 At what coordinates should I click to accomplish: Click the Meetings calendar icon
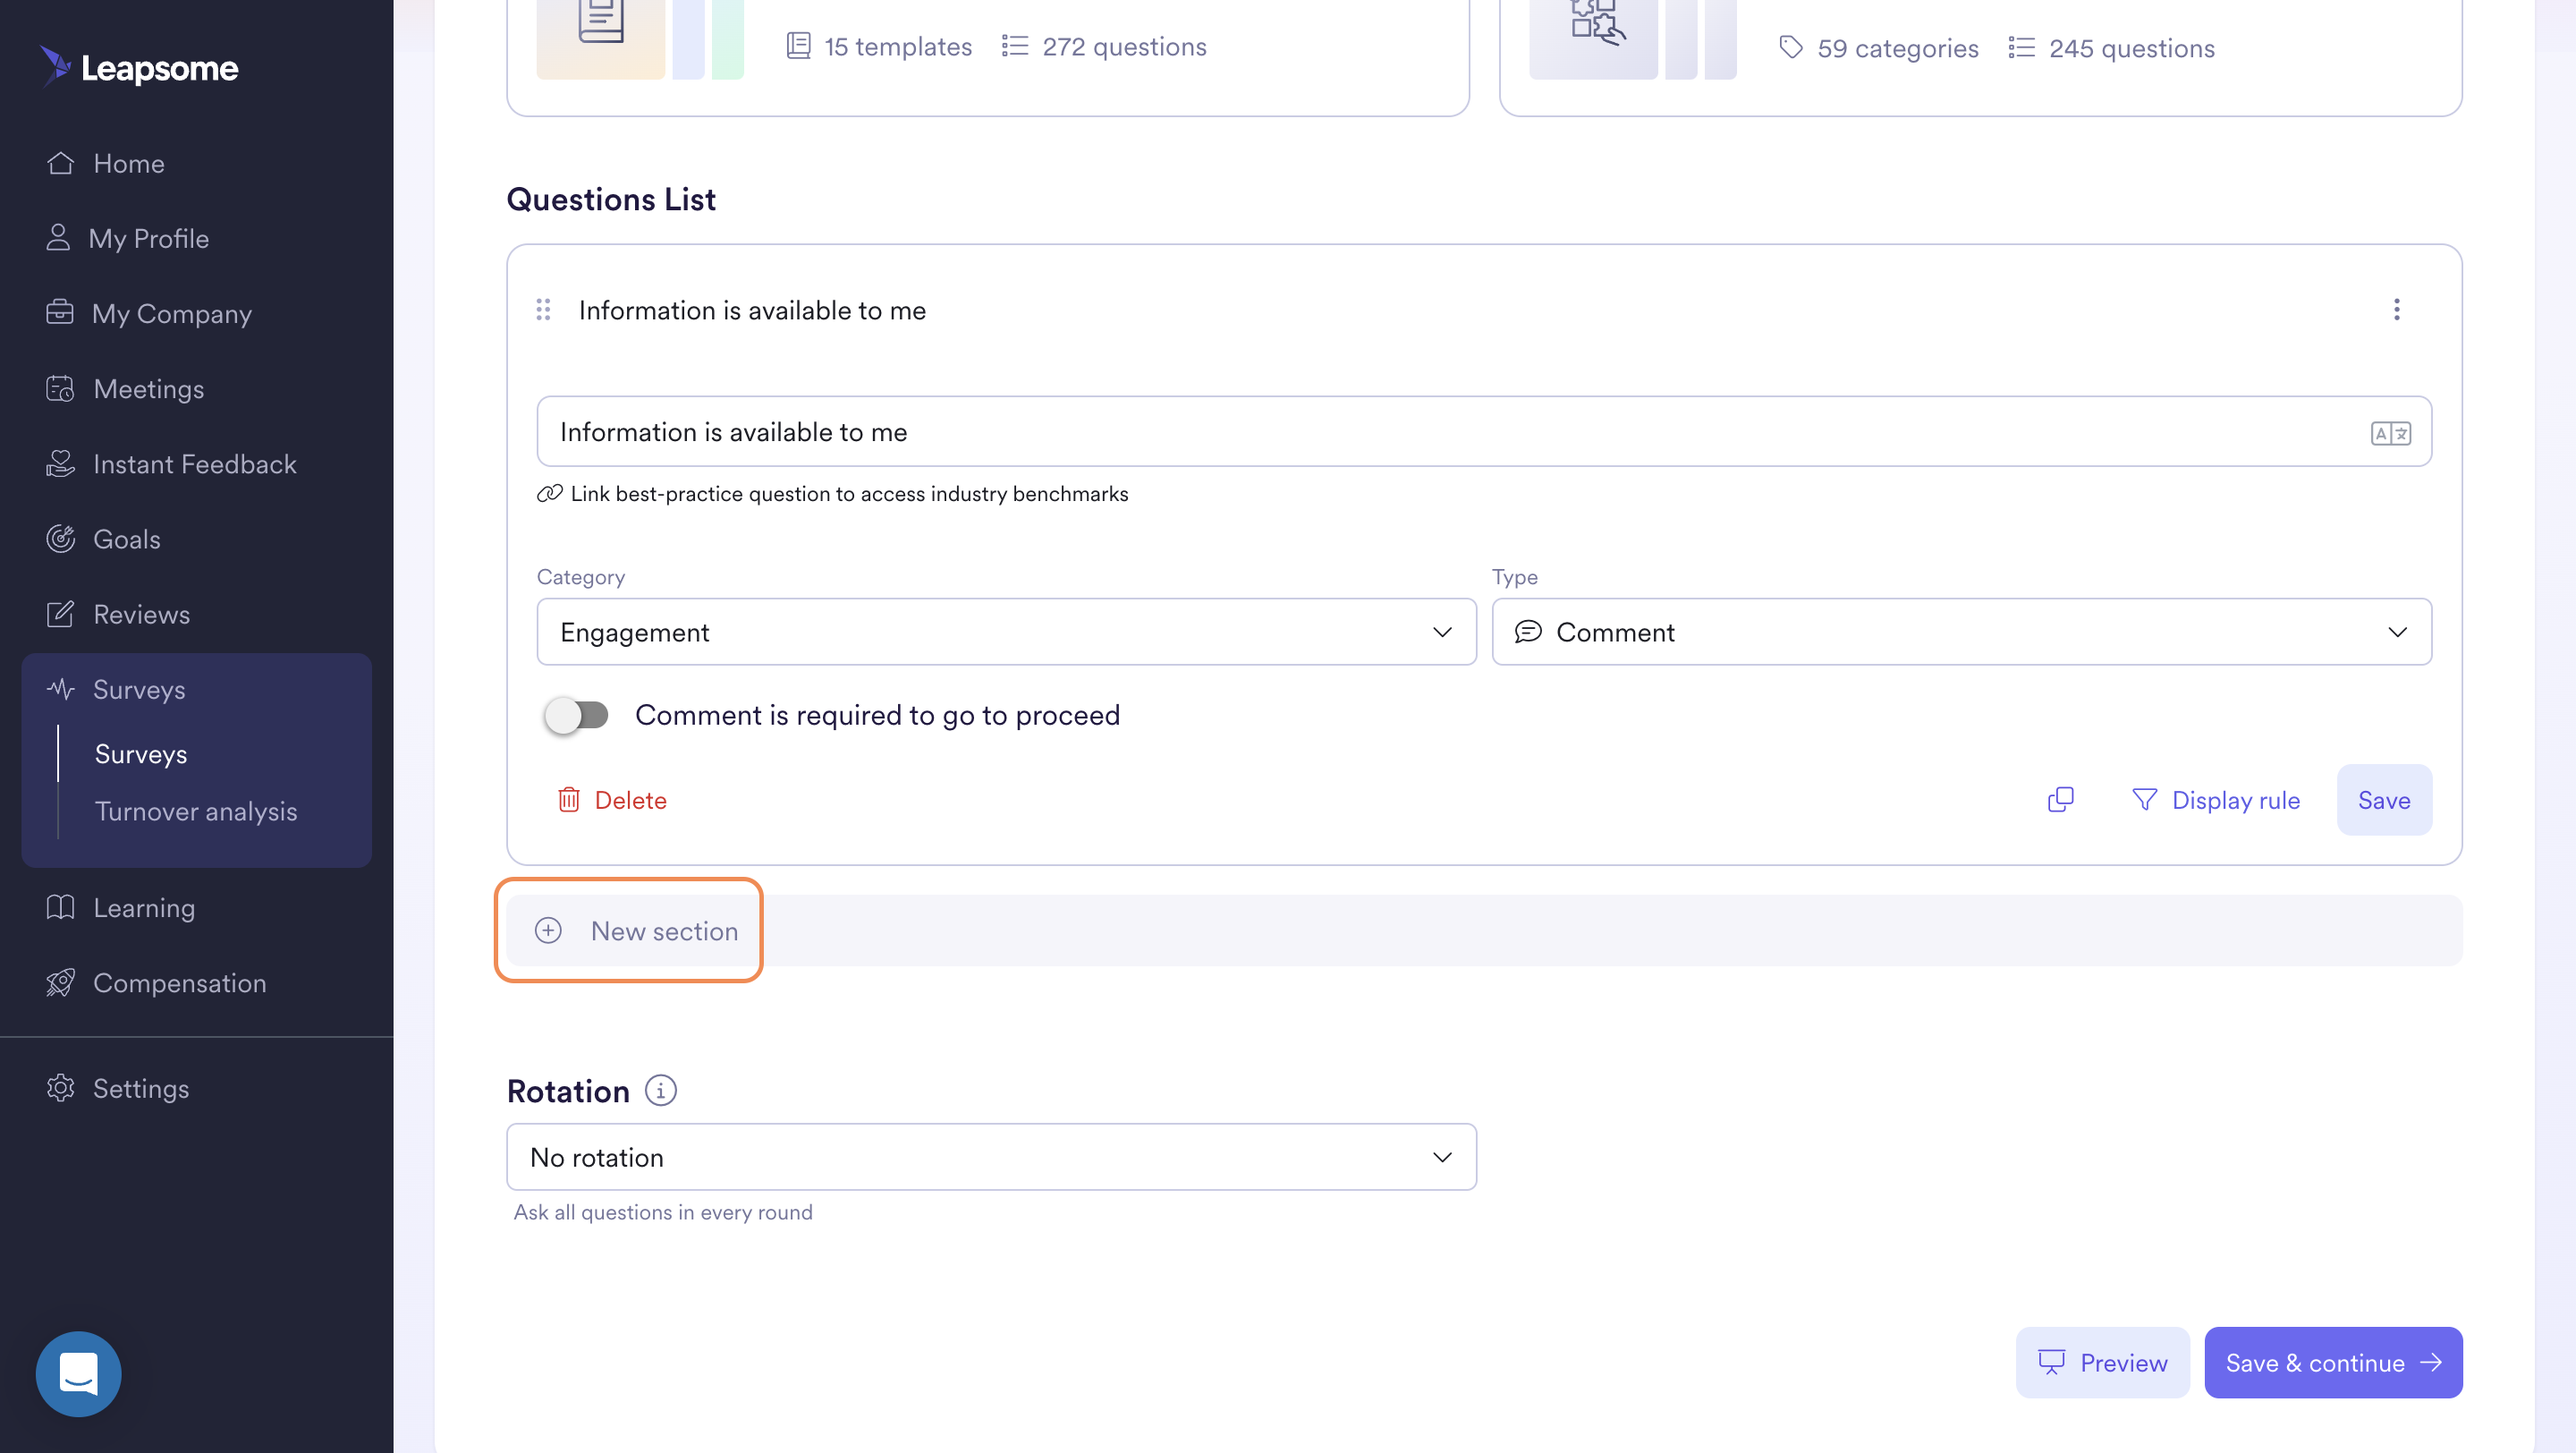[x=60, y=388]
